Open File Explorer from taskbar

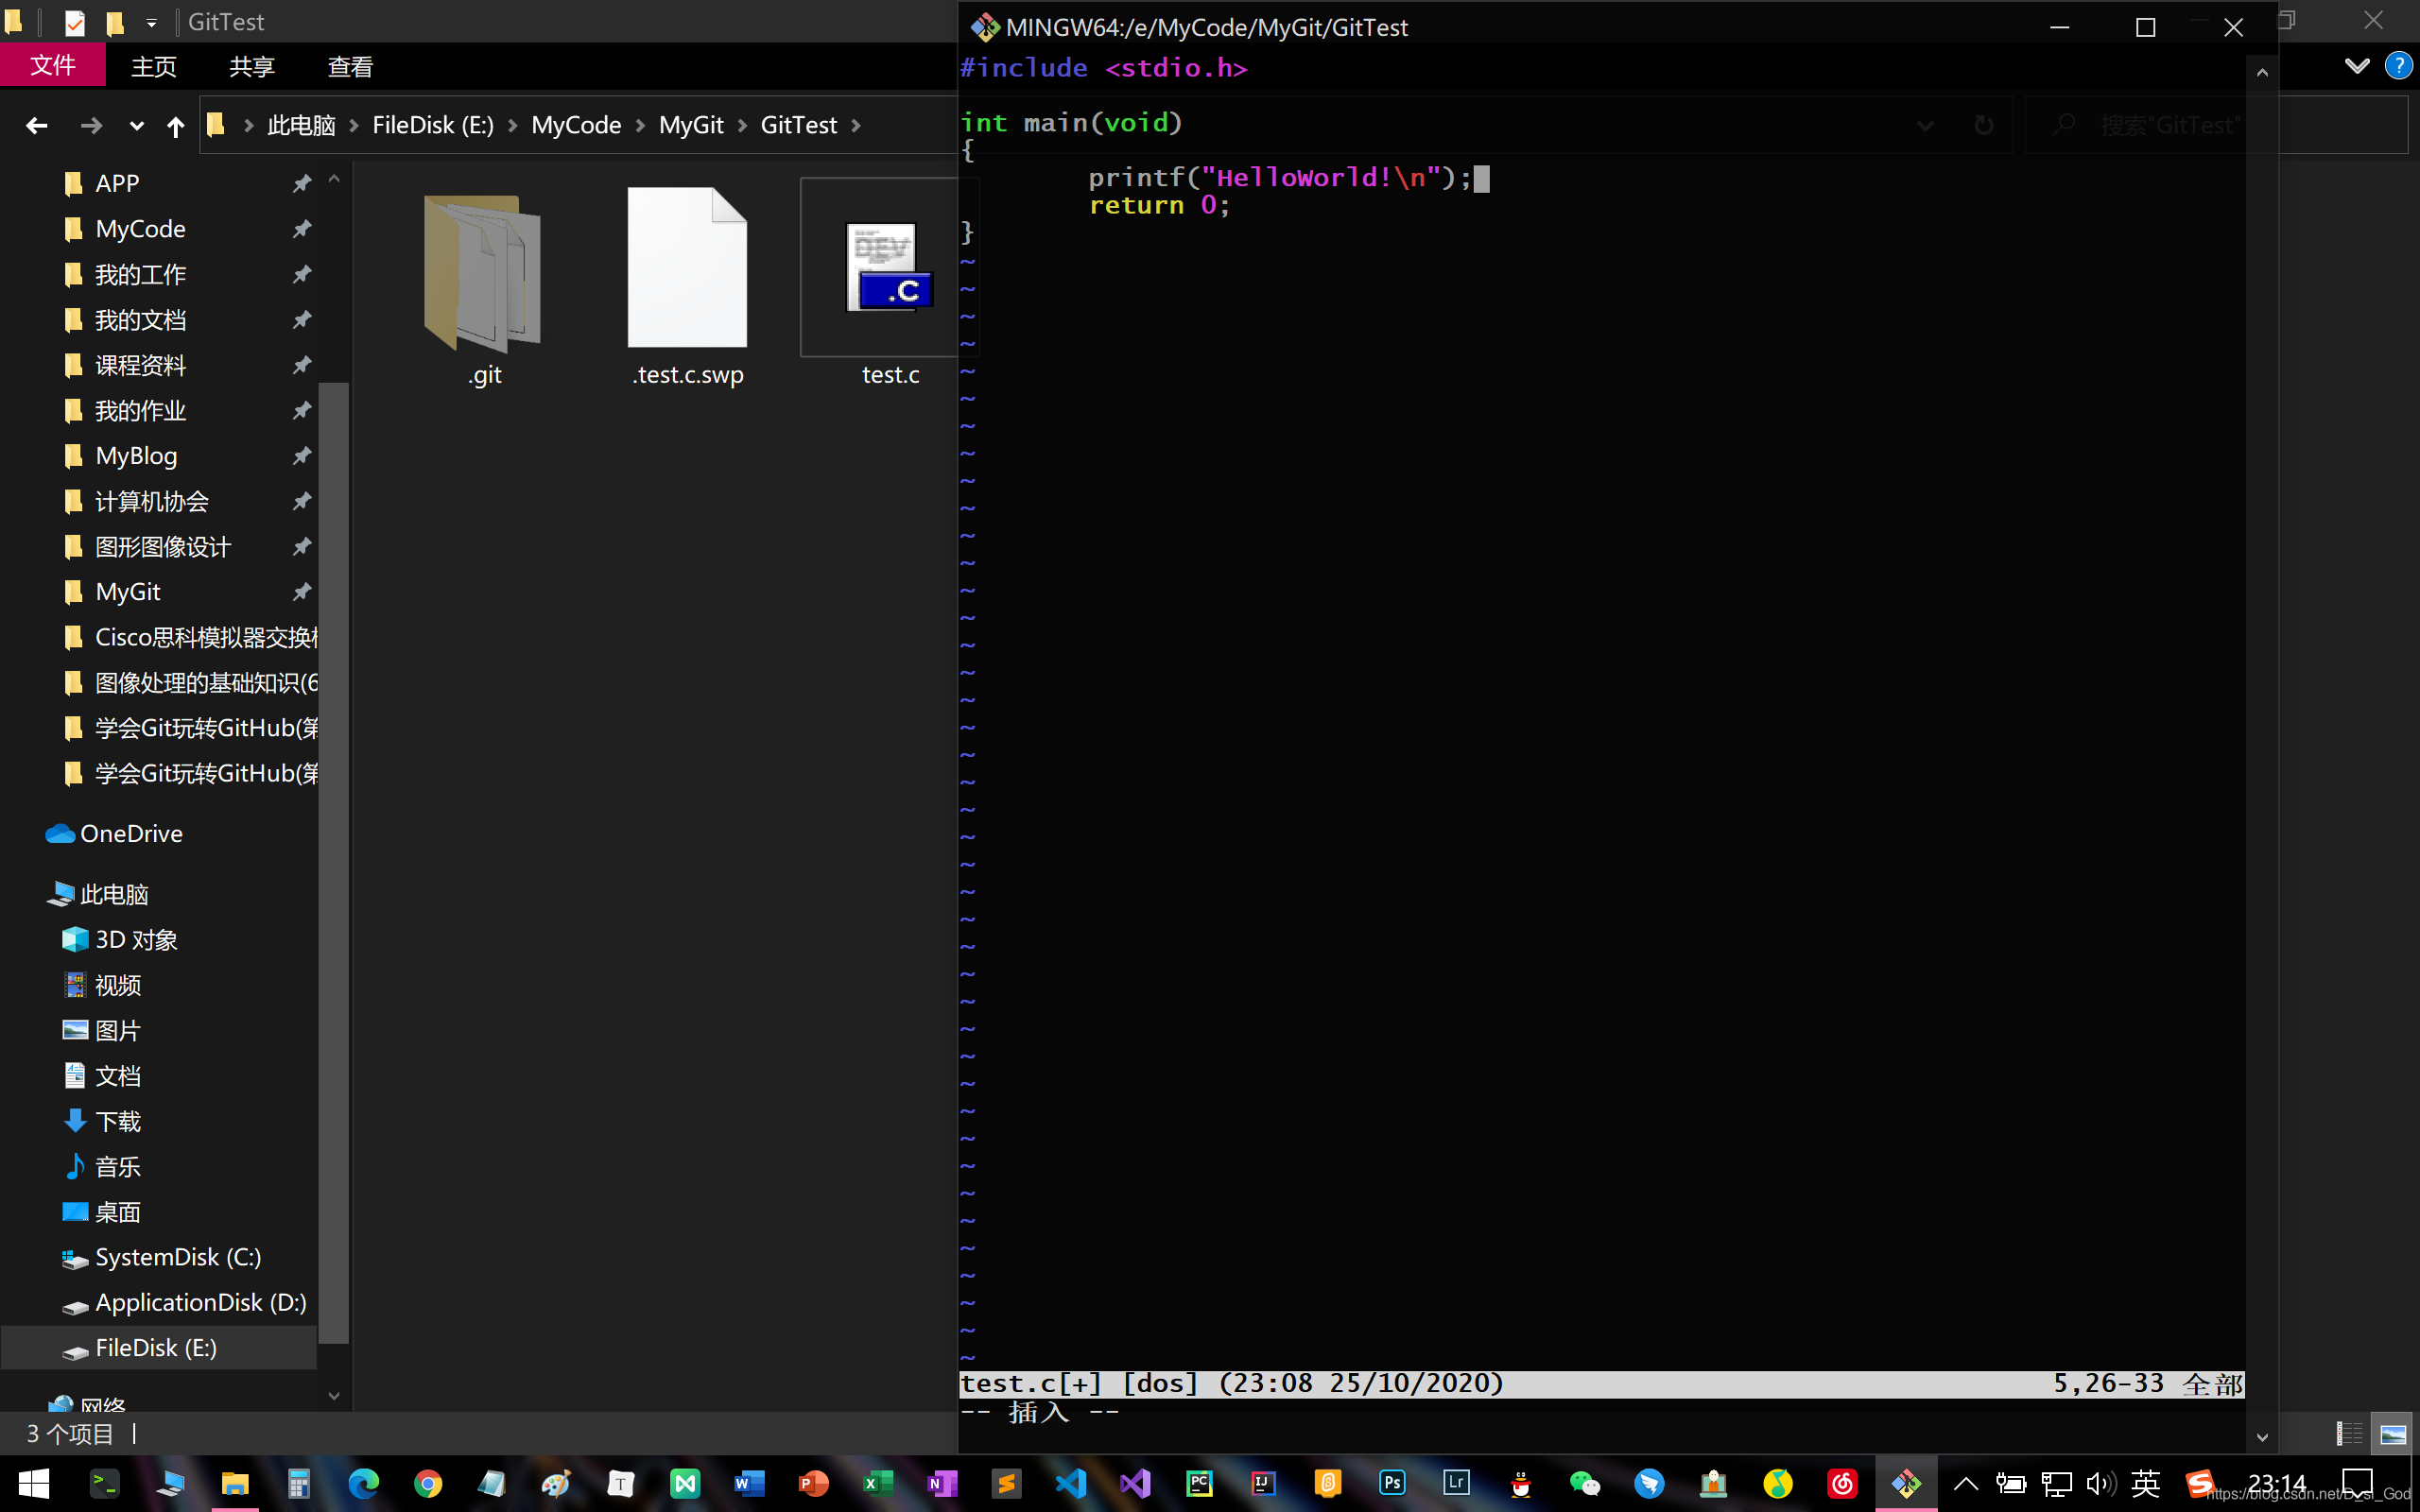pyautogui.click(x=235, y=1484)
